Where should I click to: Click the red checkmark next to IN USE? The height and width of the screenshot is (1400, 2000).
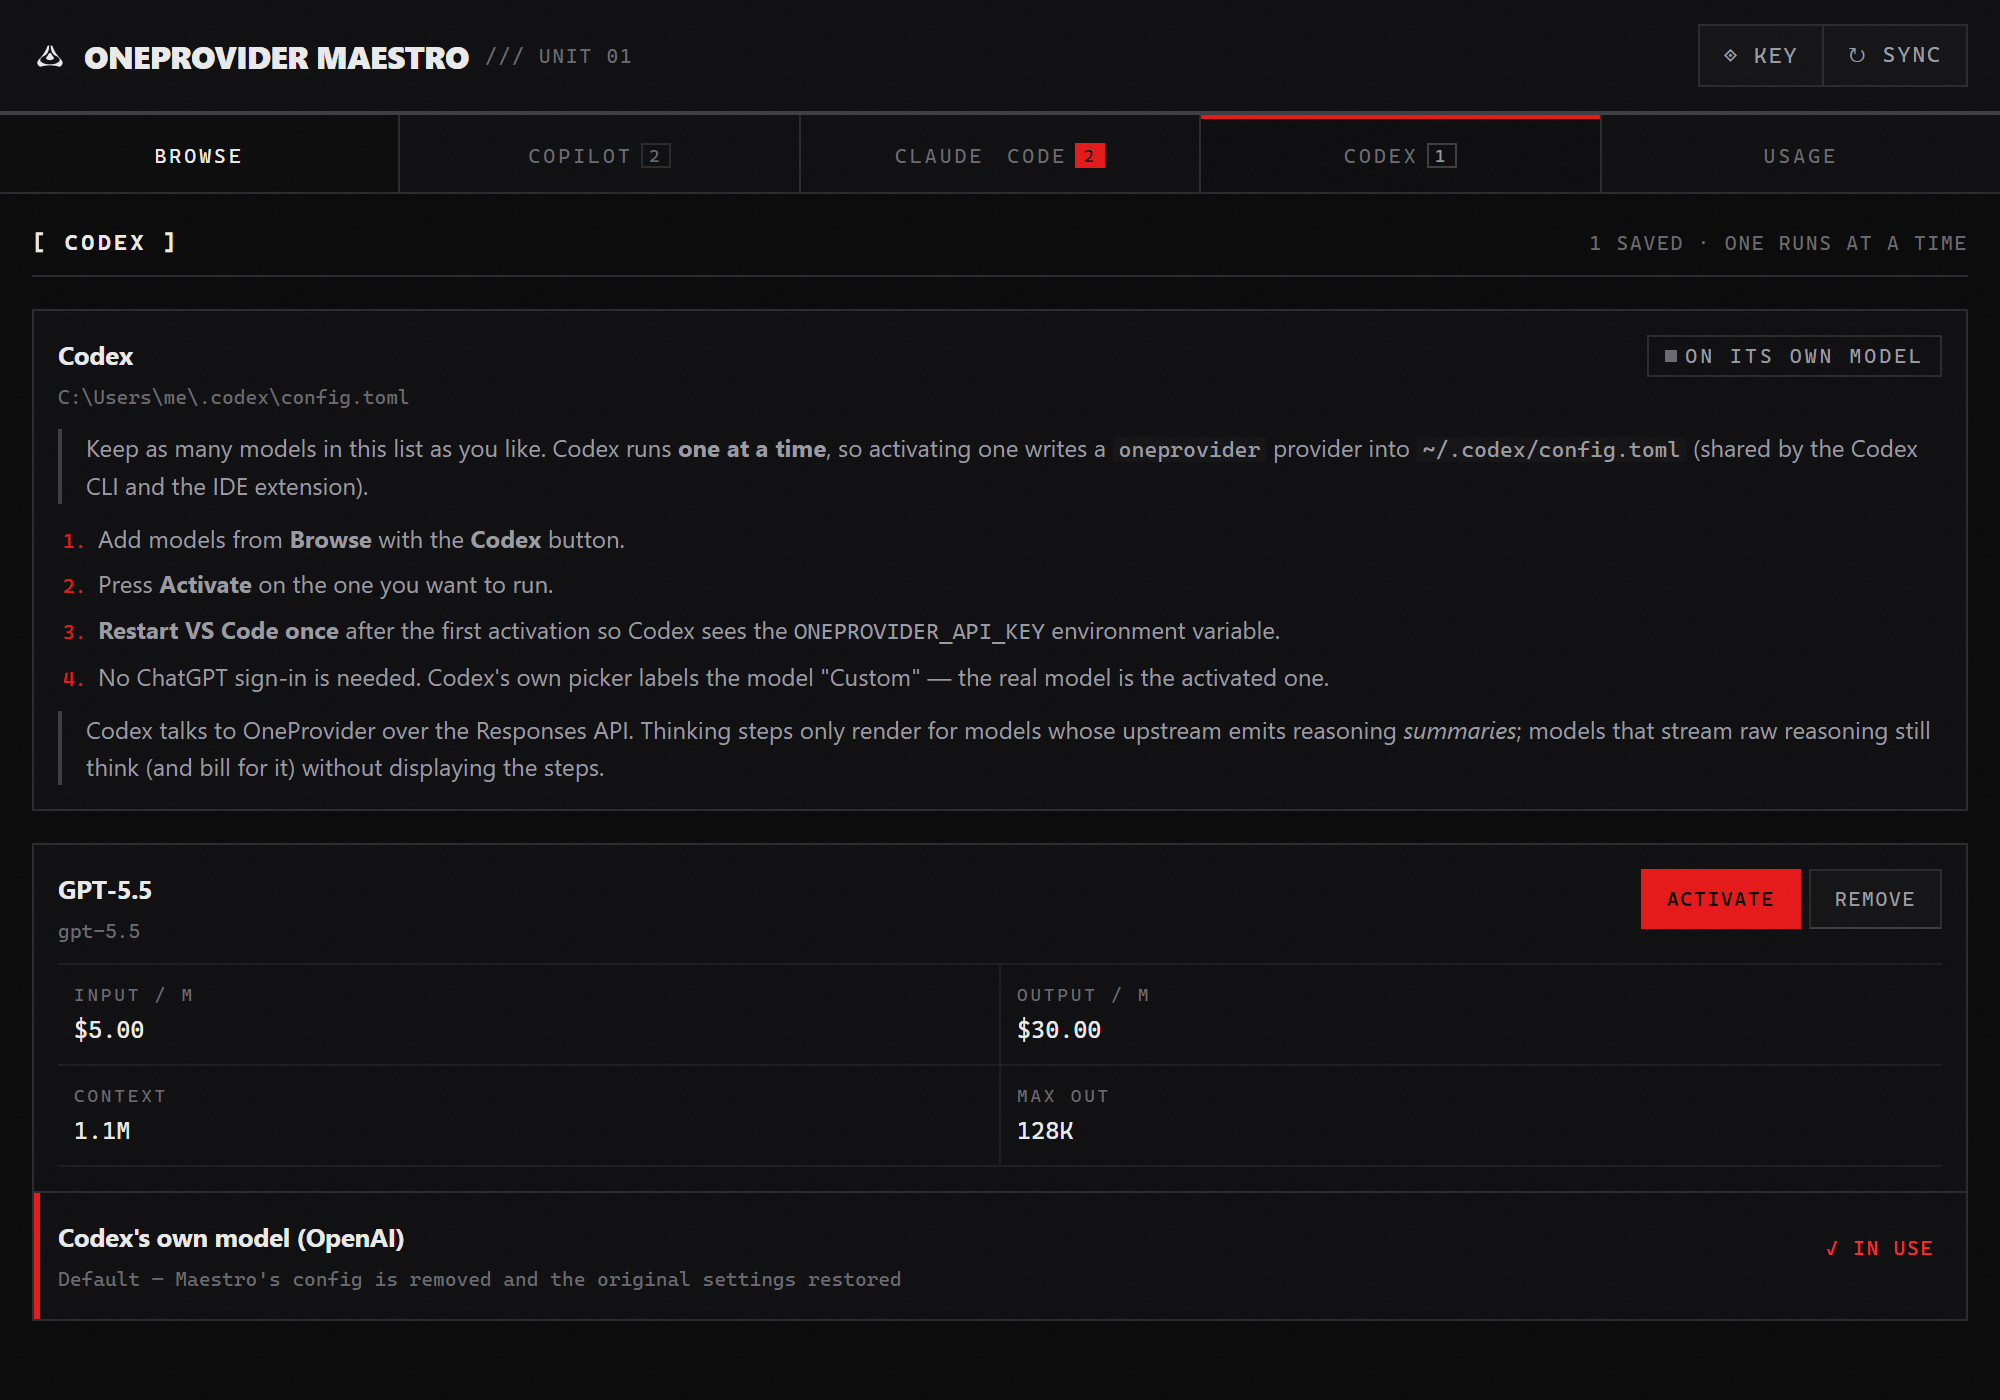click(1832, 1248)
